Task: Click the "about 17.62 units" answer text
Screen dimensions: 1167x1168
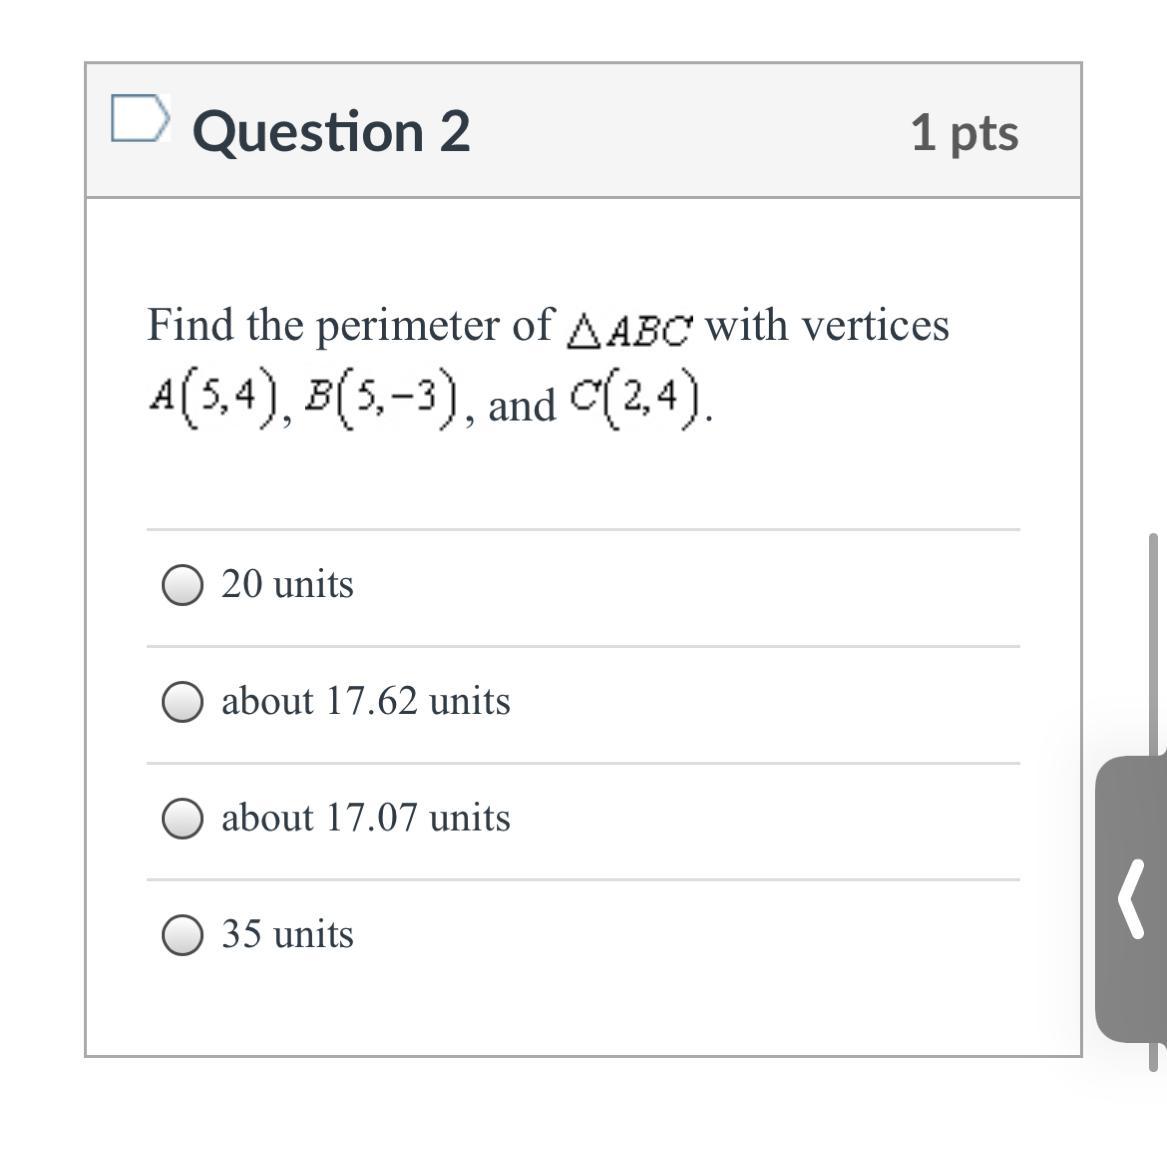Action: [x=365, y=701]
